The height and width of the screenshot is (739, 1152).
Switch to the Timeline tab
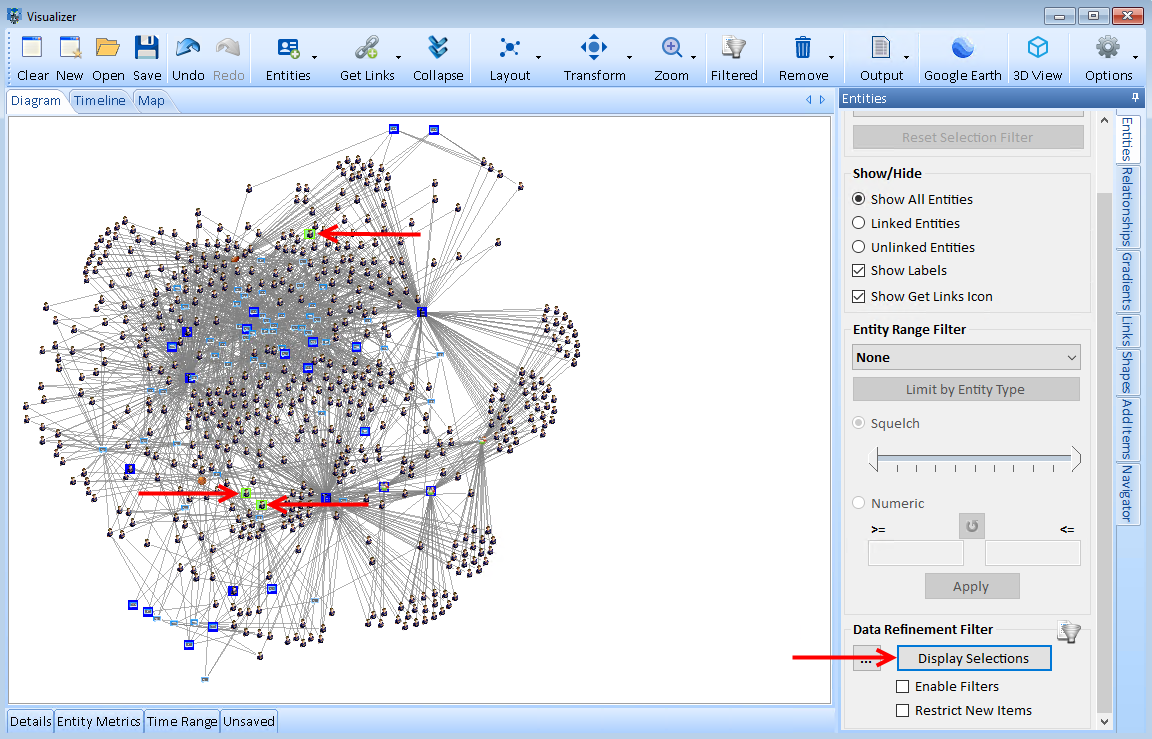click(x=99, y=101)
